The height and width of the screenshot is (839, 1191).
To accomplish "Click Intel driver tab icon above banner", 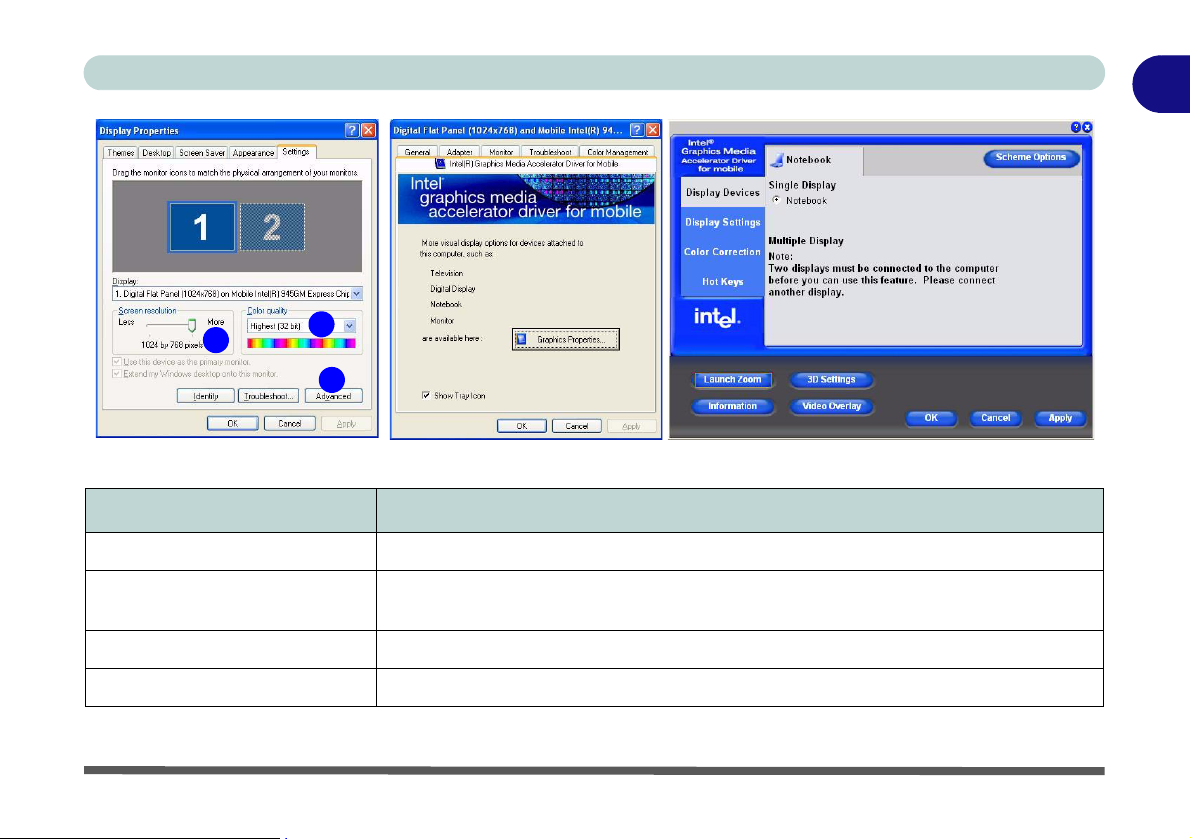I will (441, 163).
